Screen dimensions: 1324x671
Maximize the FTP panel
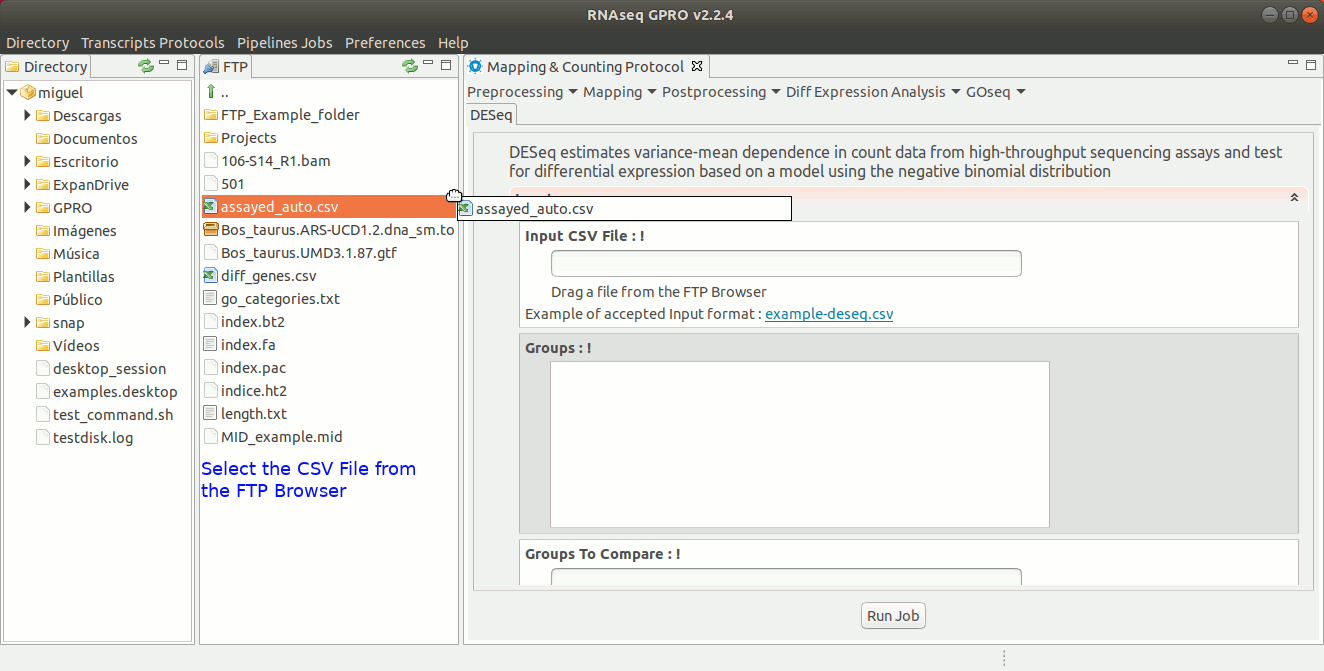point(446,65)
